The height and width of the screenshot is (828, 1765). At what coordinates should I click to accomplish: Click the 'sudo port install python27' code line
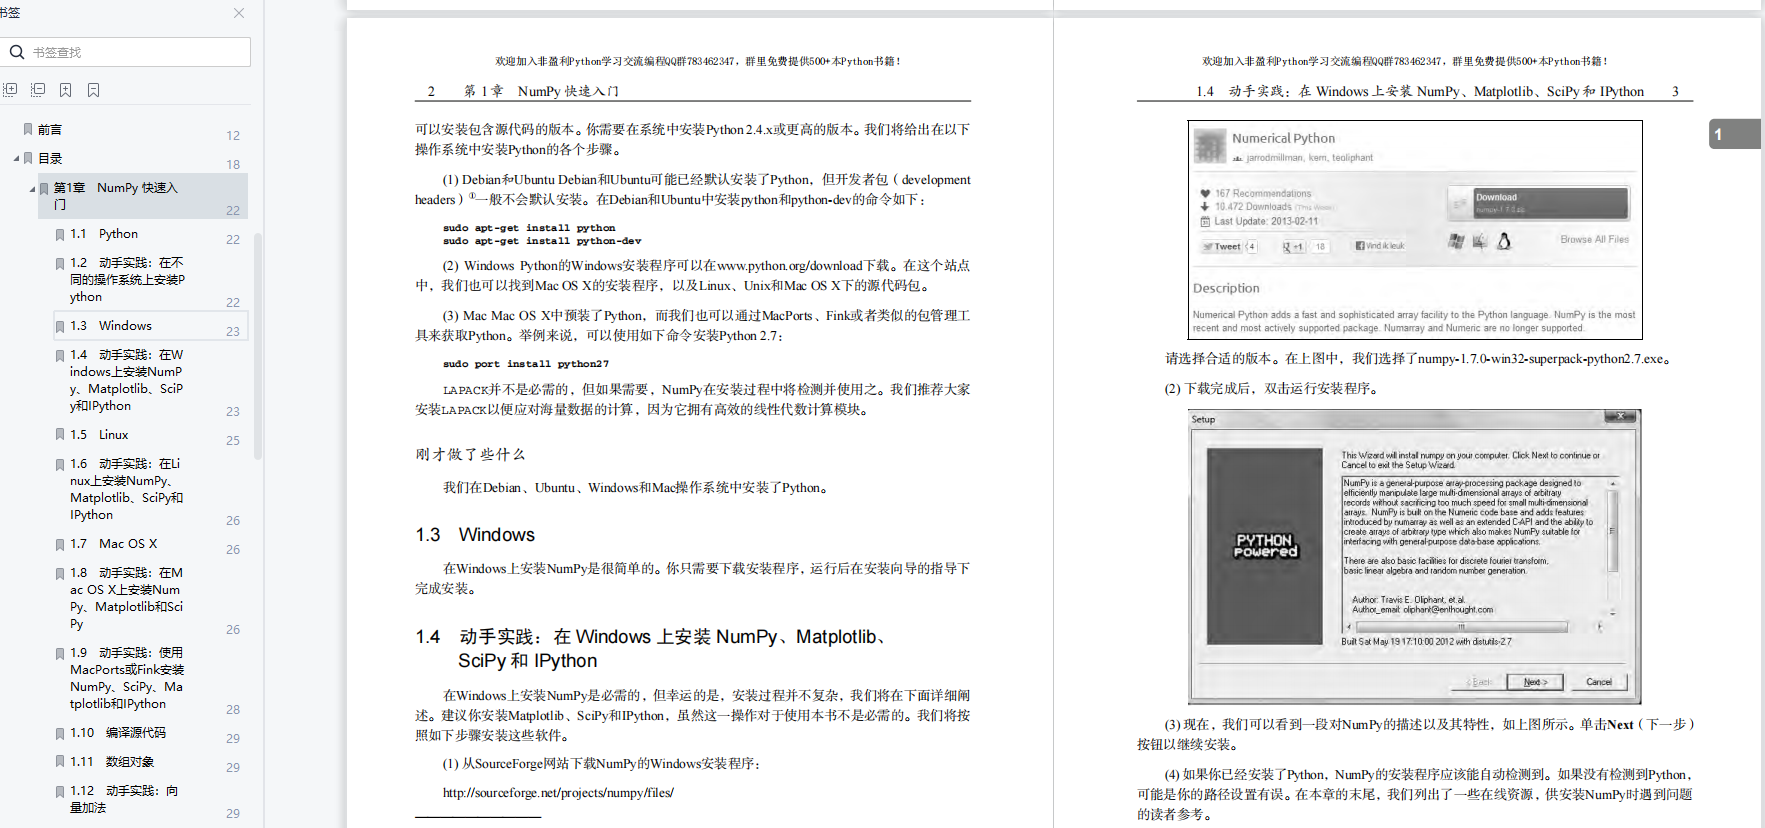[526, 364]
